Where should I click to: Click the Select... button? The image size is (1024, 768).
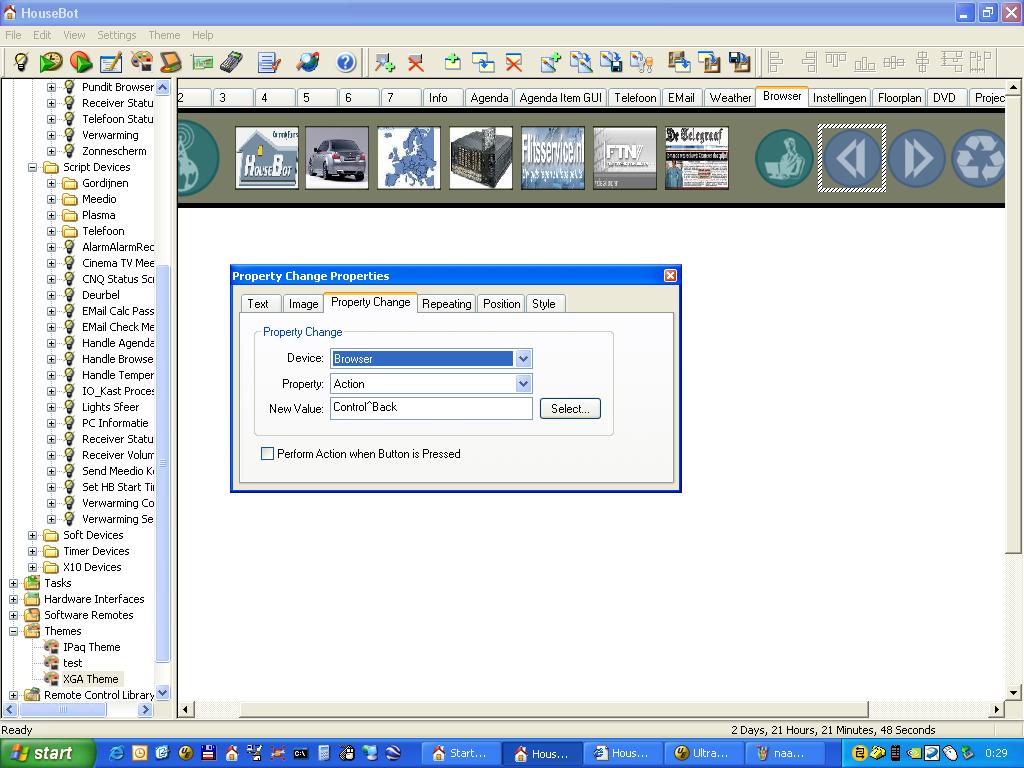[570, 409]
